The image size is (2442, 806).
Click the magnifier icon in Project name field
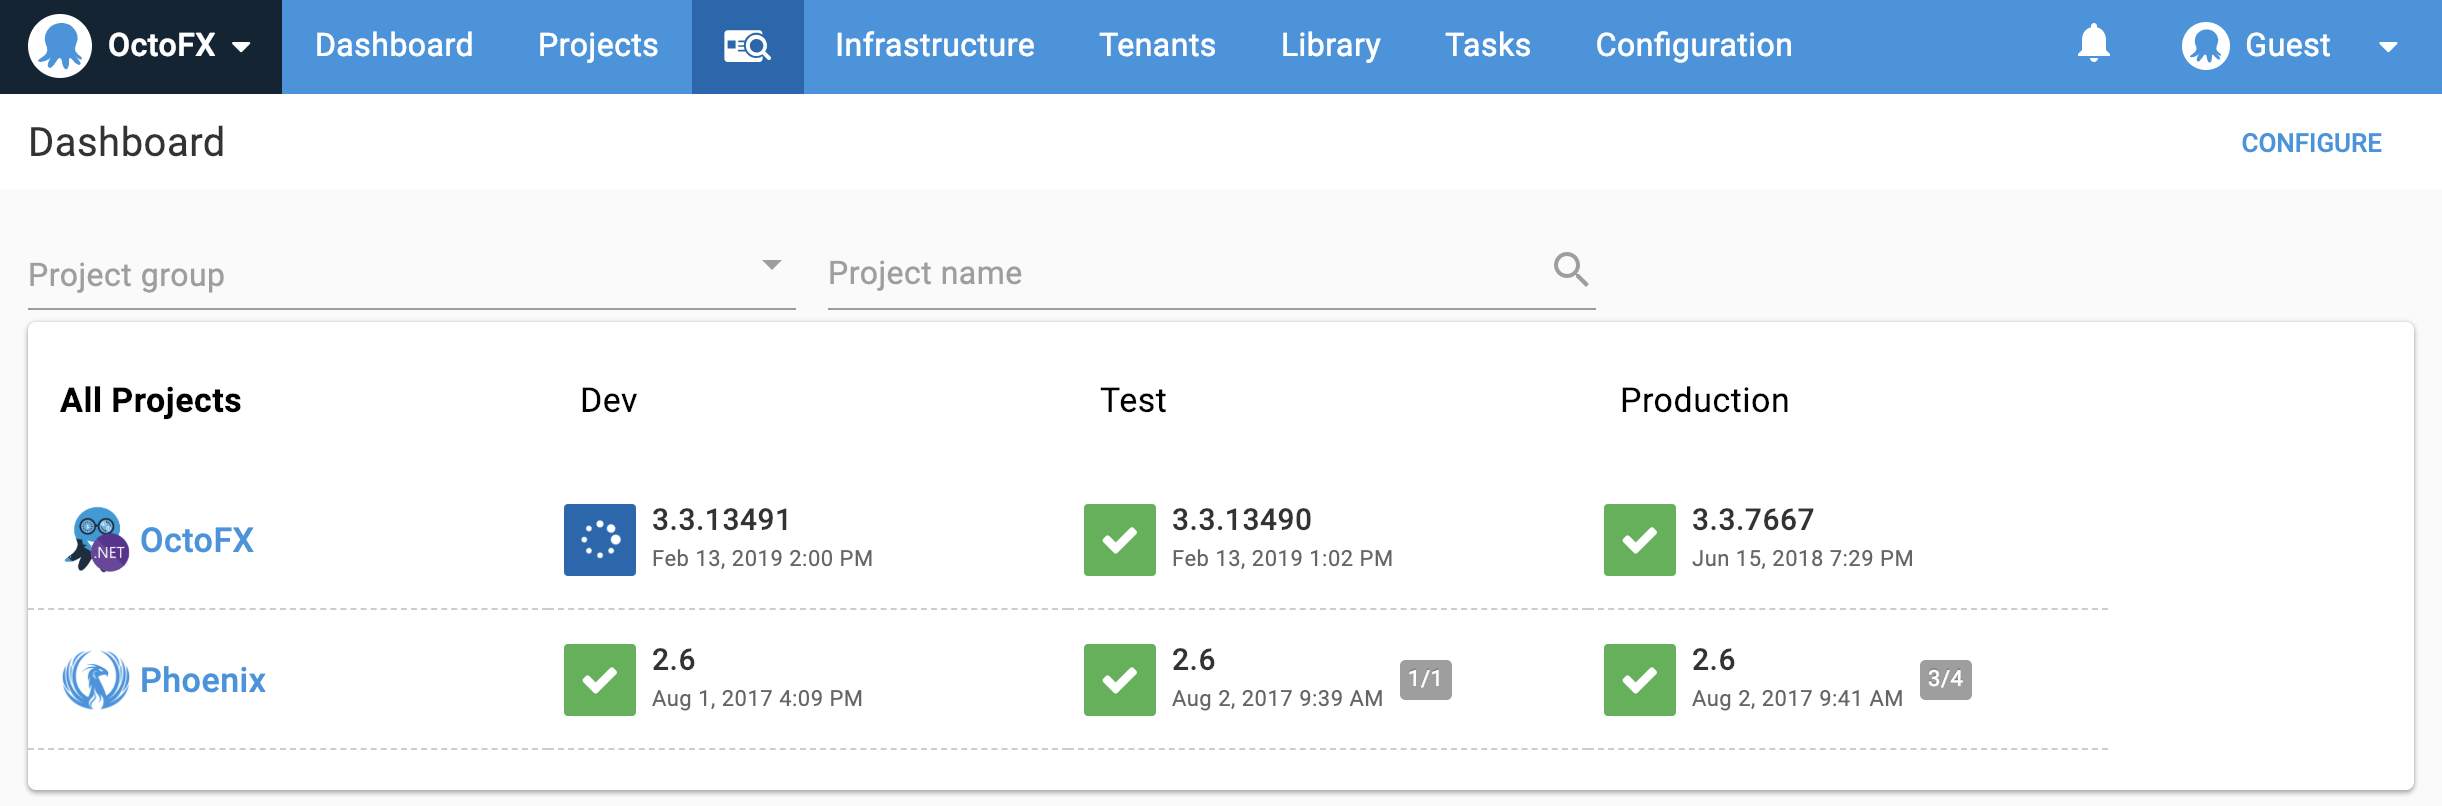coord(1570,269)
